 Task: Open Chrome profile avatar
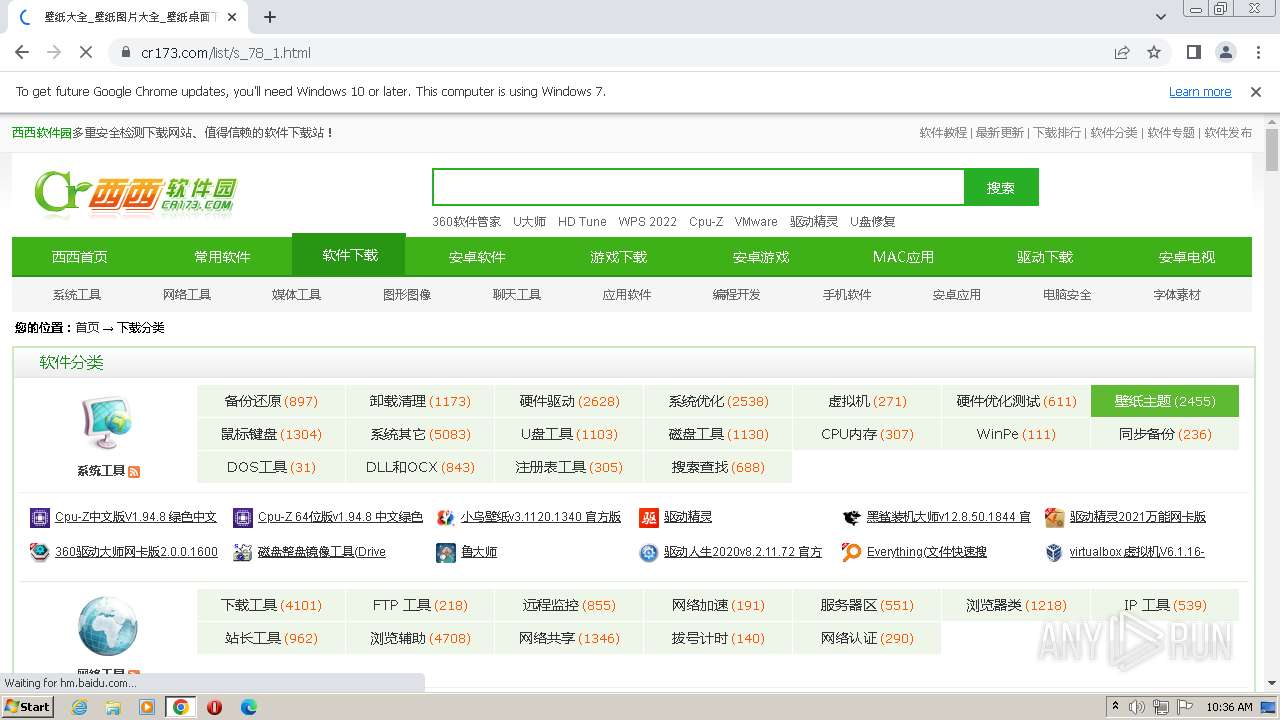pos(1225,52)
